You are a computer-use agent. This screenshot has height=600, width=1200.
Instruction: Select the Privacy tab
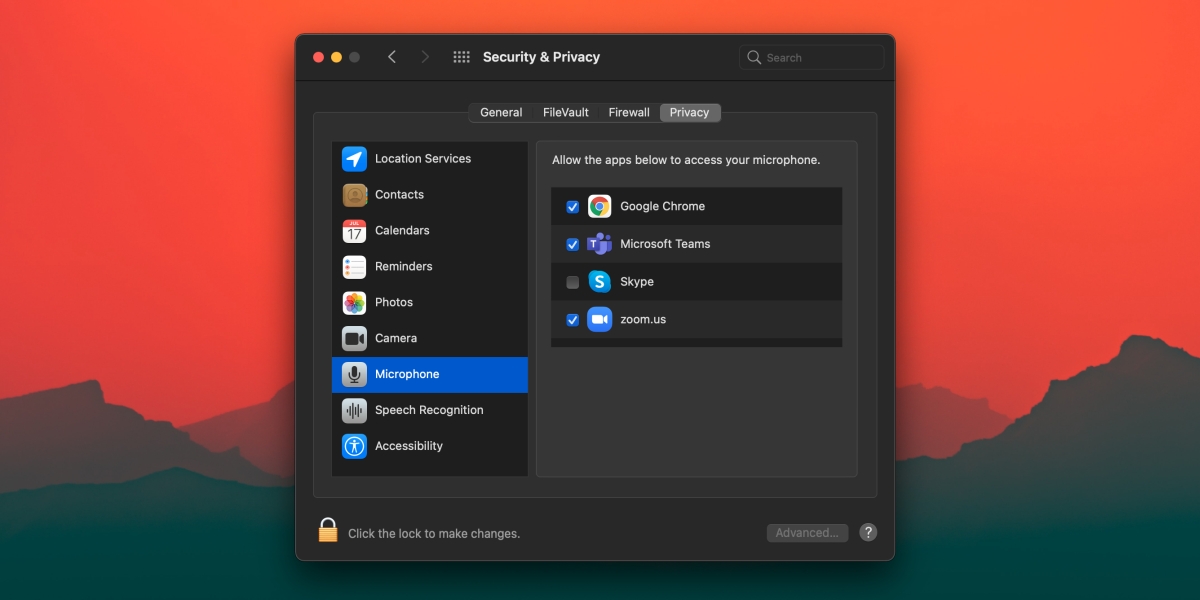690,113
